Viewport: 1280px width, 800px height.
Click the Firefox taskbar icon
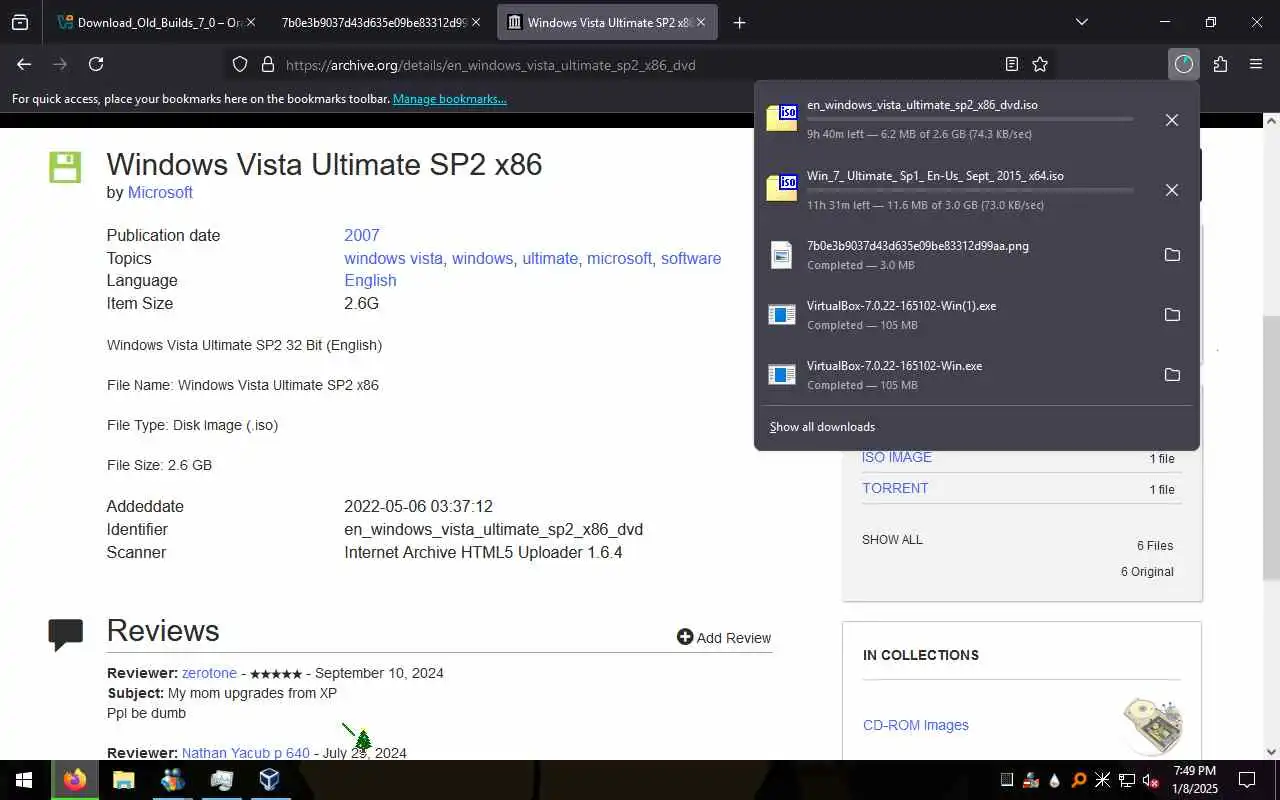tap(75, 780)
